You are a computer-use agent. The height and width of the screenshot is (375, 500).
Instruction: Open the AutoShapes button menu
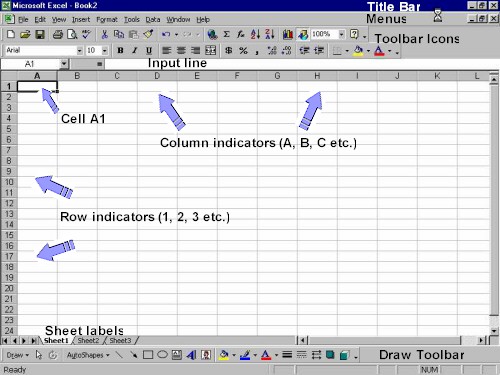coord(88,355)
